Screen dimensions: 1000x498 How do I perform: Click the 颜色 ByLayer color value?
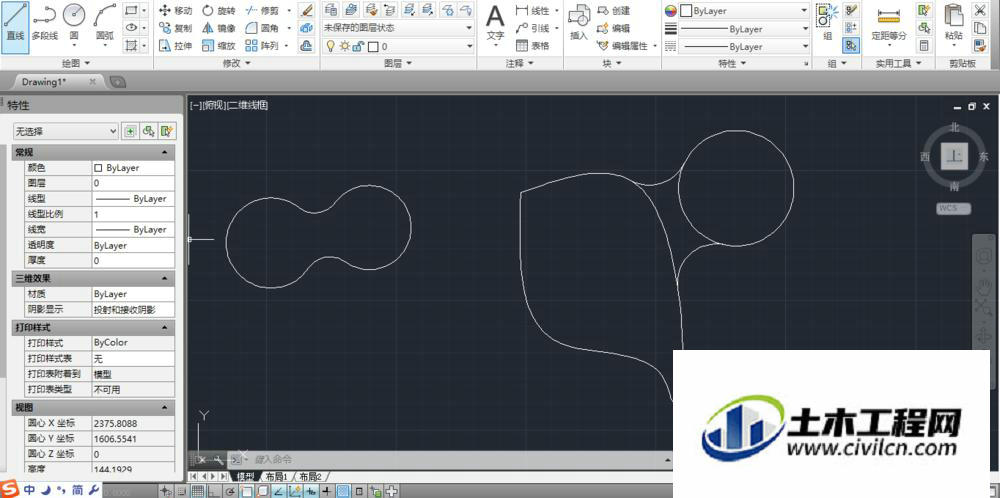pyautogui.click(x=133, y=168)
